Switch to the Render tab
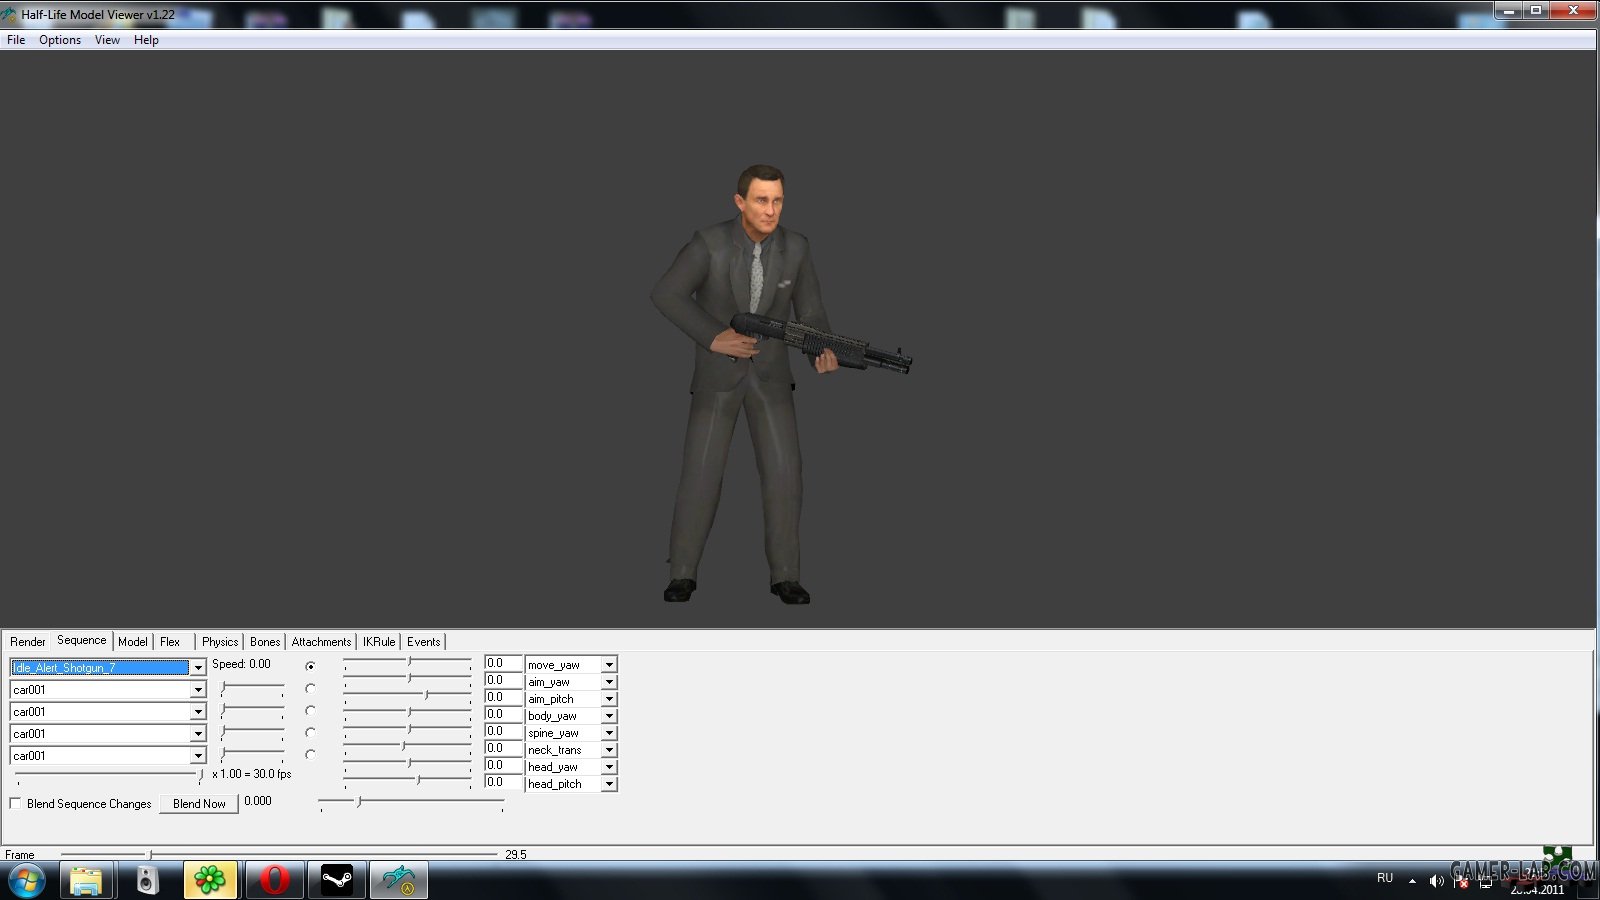This screenshot has height=900, width=1600. click(28, 642)
